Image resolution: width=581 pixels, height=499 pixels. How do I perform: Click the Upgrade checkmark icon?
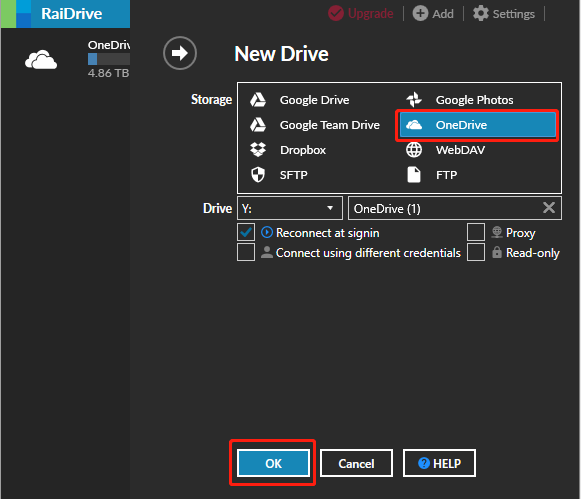336,13
